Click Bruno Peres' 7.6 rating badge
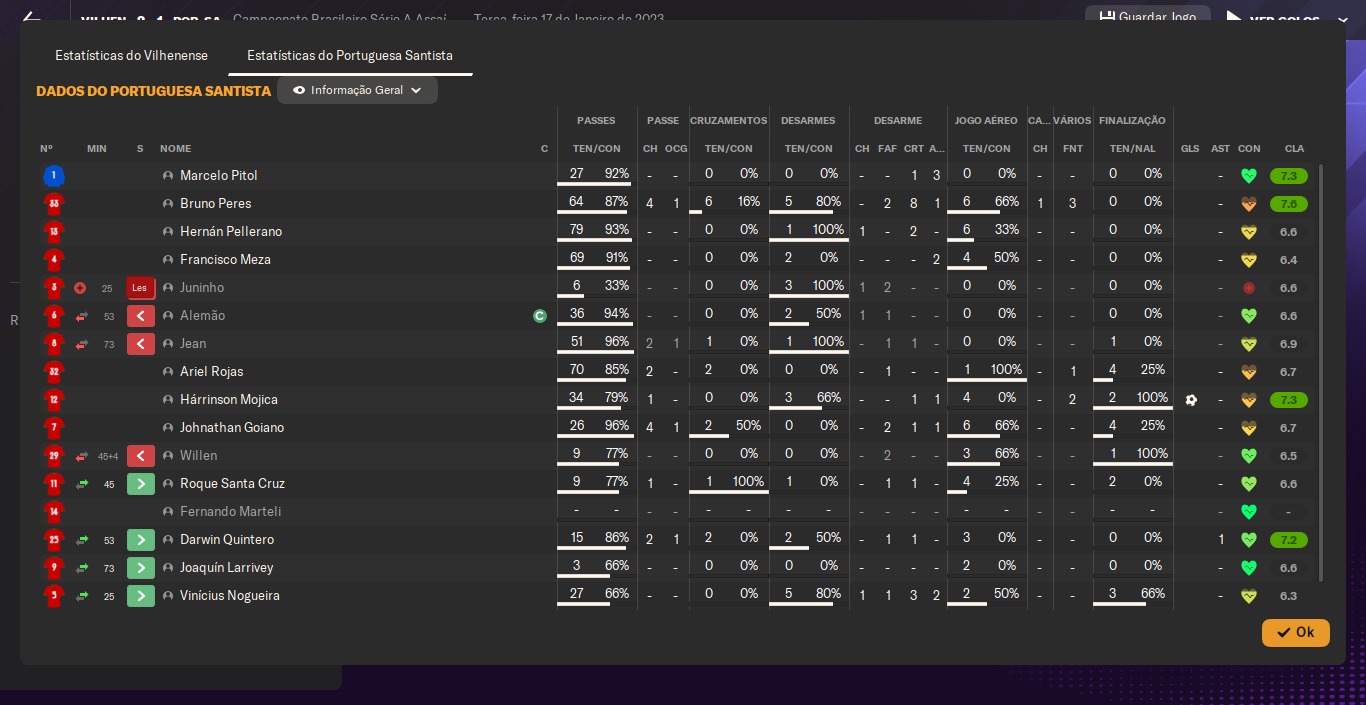Screen dimensions: 1366x705 pos(1289,204)
